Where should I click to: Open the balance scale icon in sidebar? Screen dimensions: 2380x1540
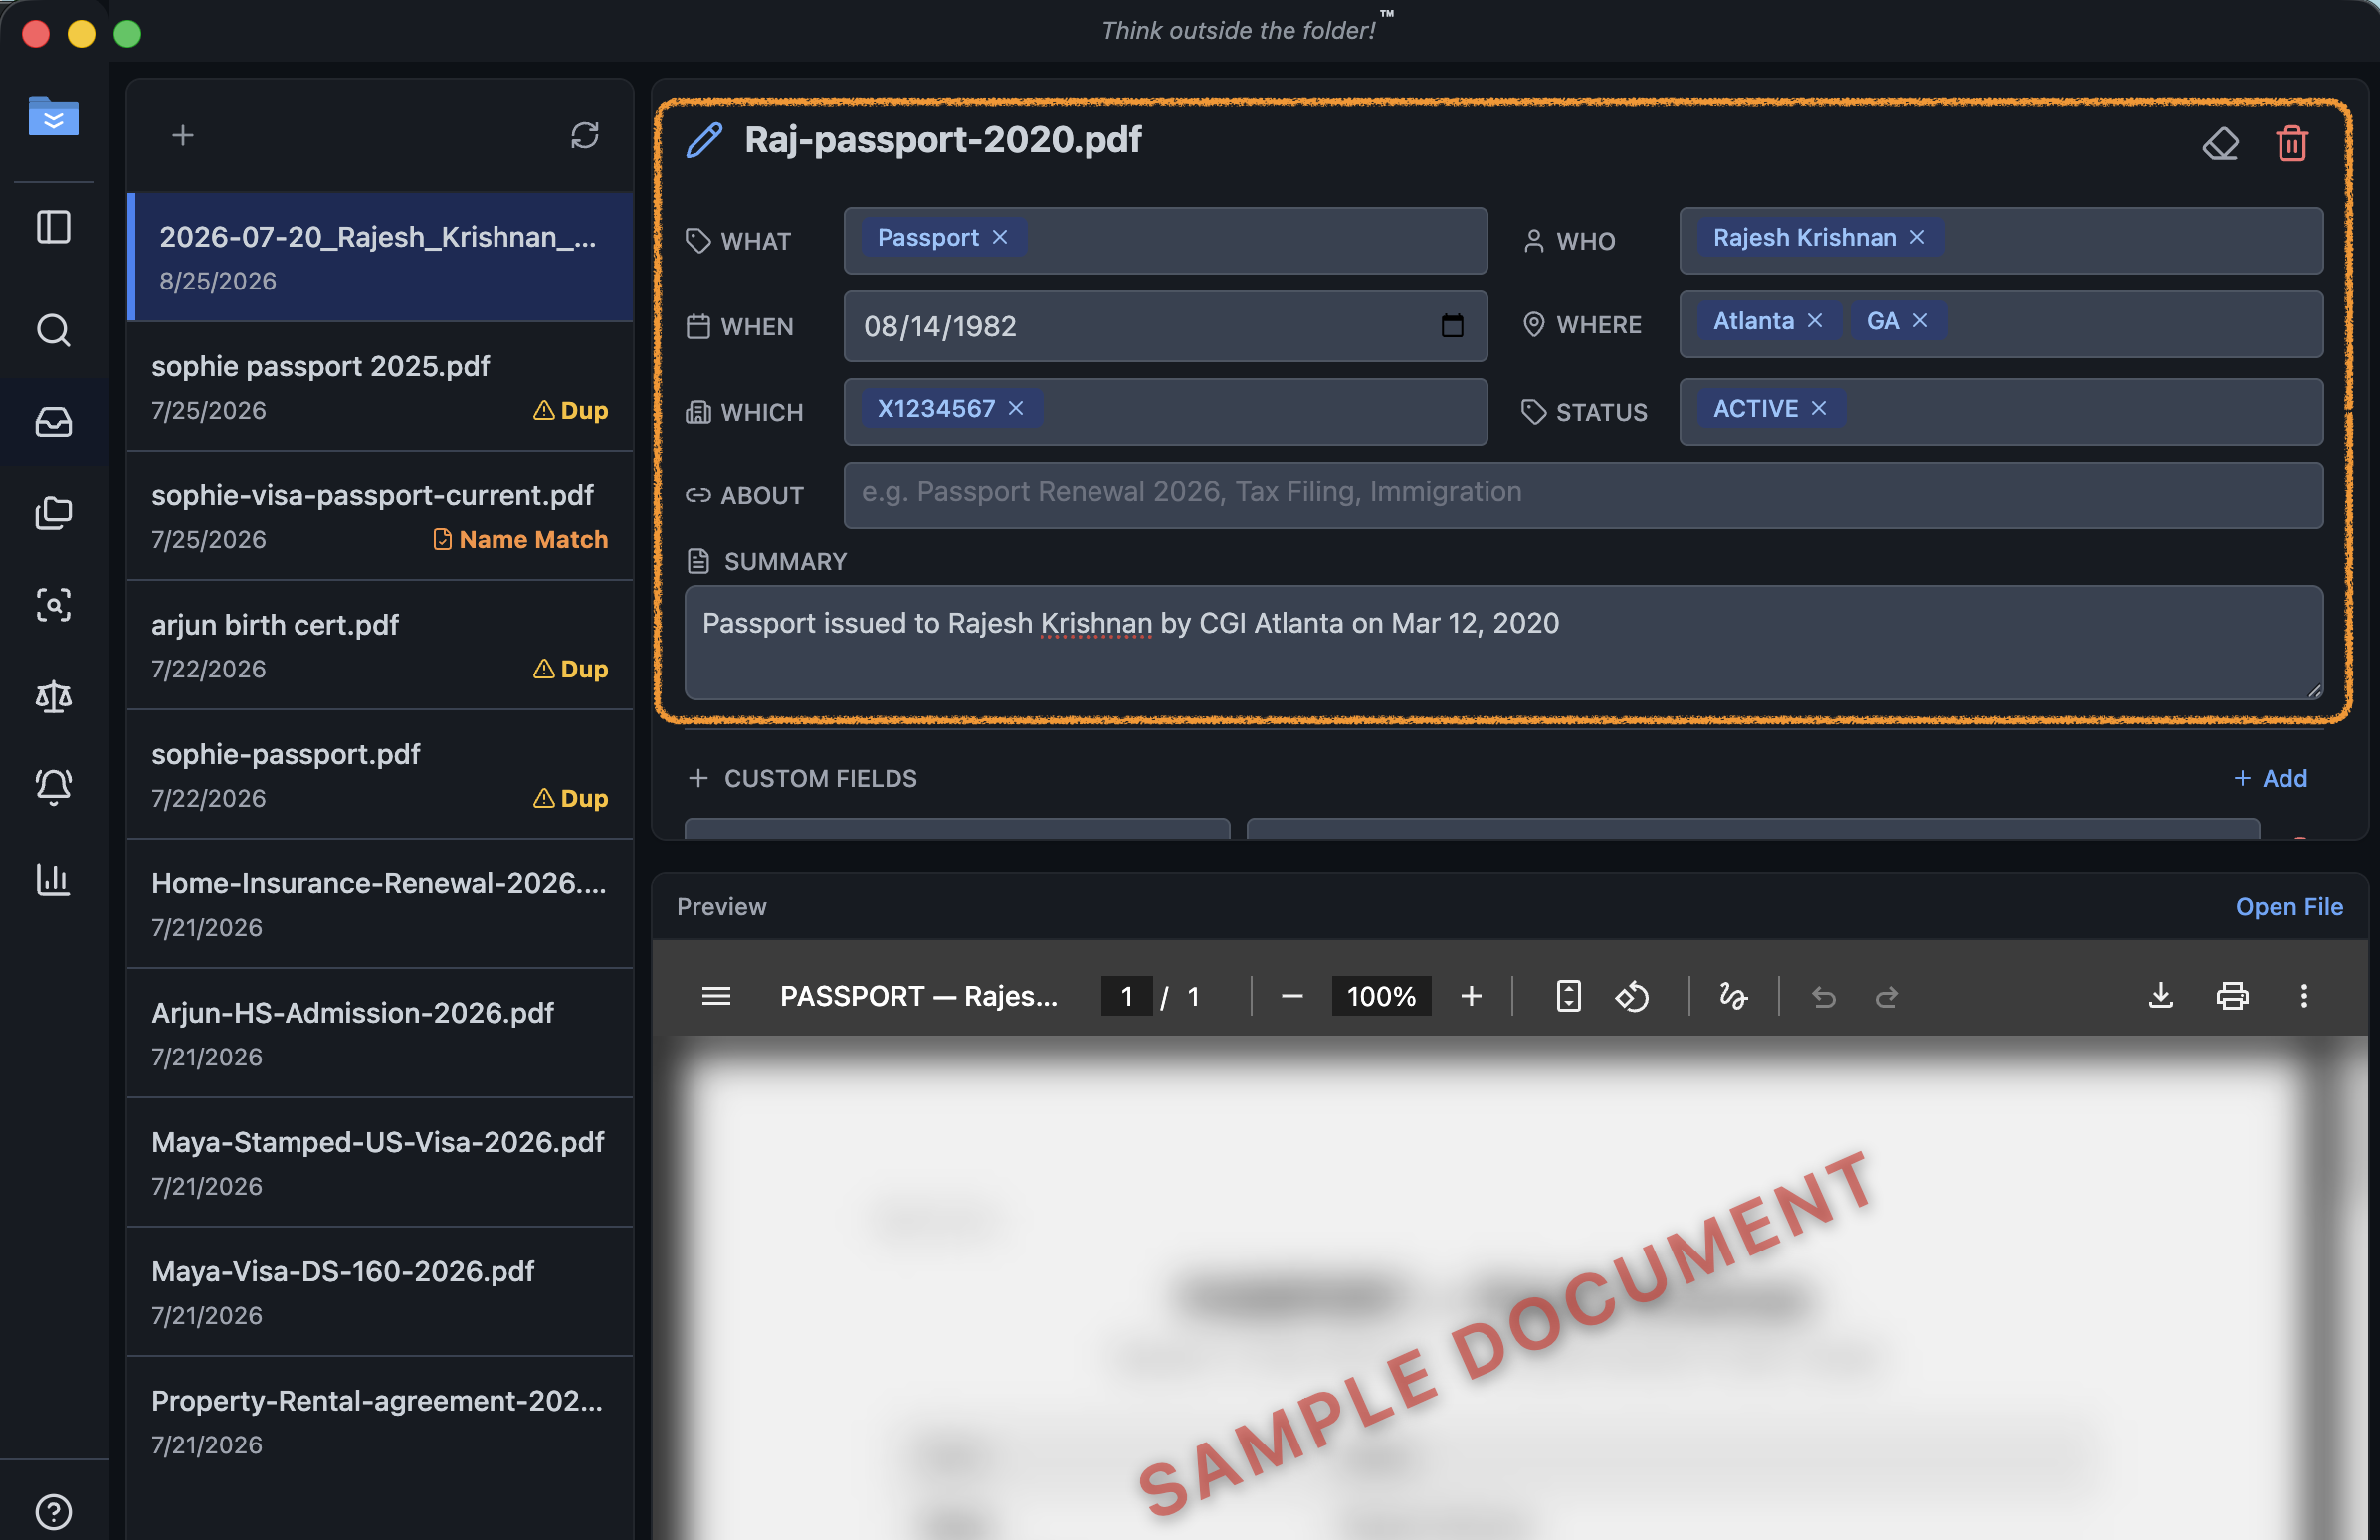[53, 695]
